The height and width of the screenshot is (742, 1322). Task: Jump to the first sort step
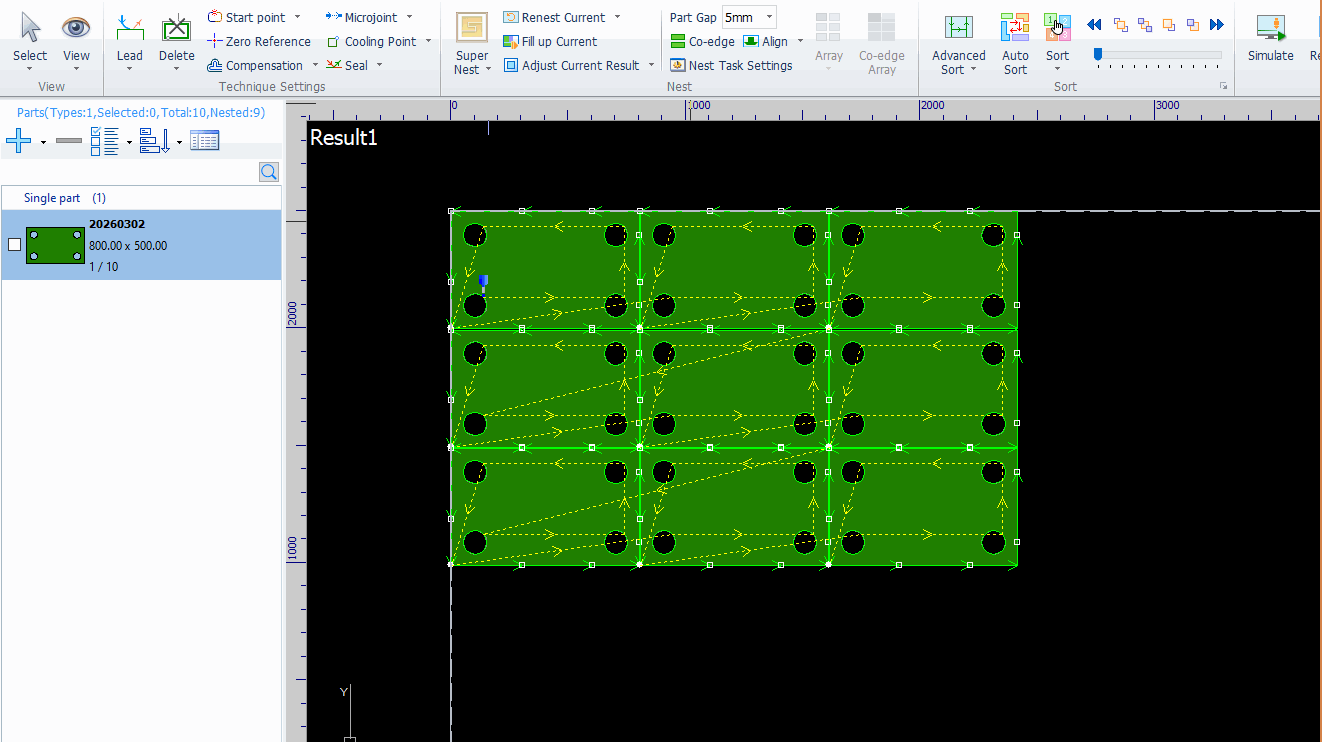(x=1094, y=25)
